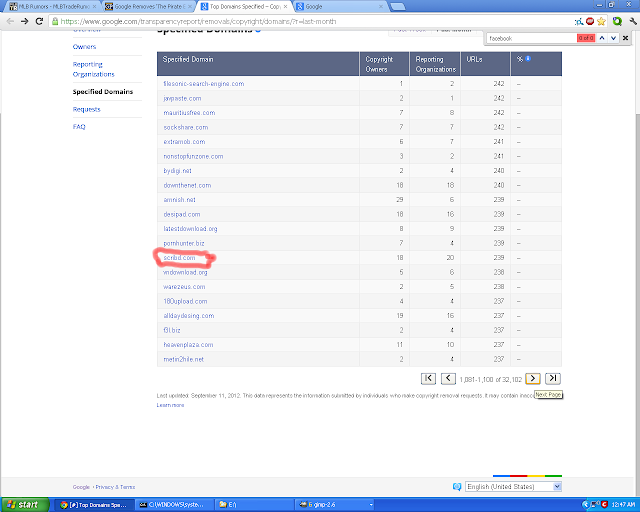Click the red C tray icon
The width and height of the screenshot is (640, 512).
tap(605, 505)
